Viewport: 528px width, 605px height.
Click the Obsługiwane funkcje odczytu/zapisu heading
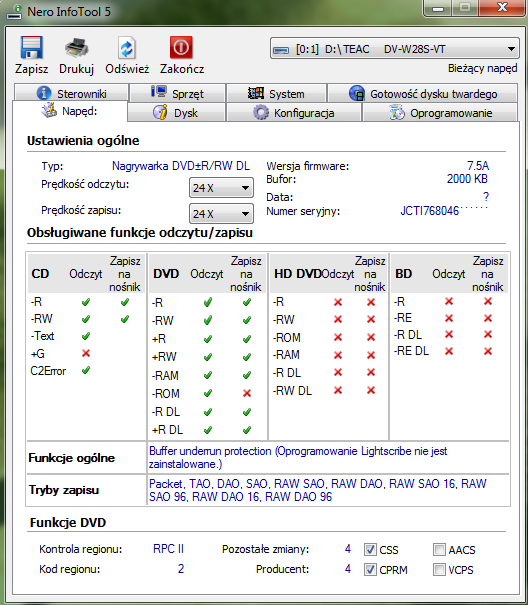[140, 233]
